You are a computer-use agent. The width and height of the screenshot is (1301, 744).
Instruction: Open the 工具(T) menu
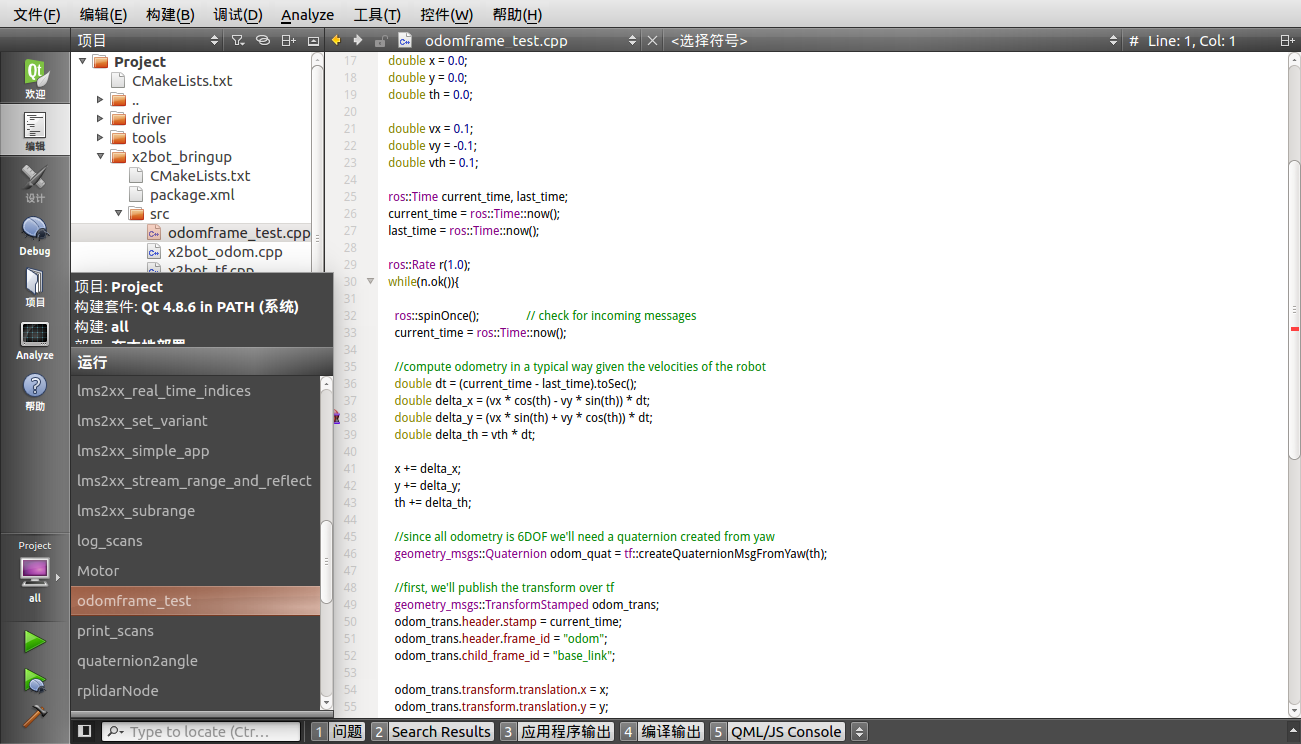coord(377,14)
